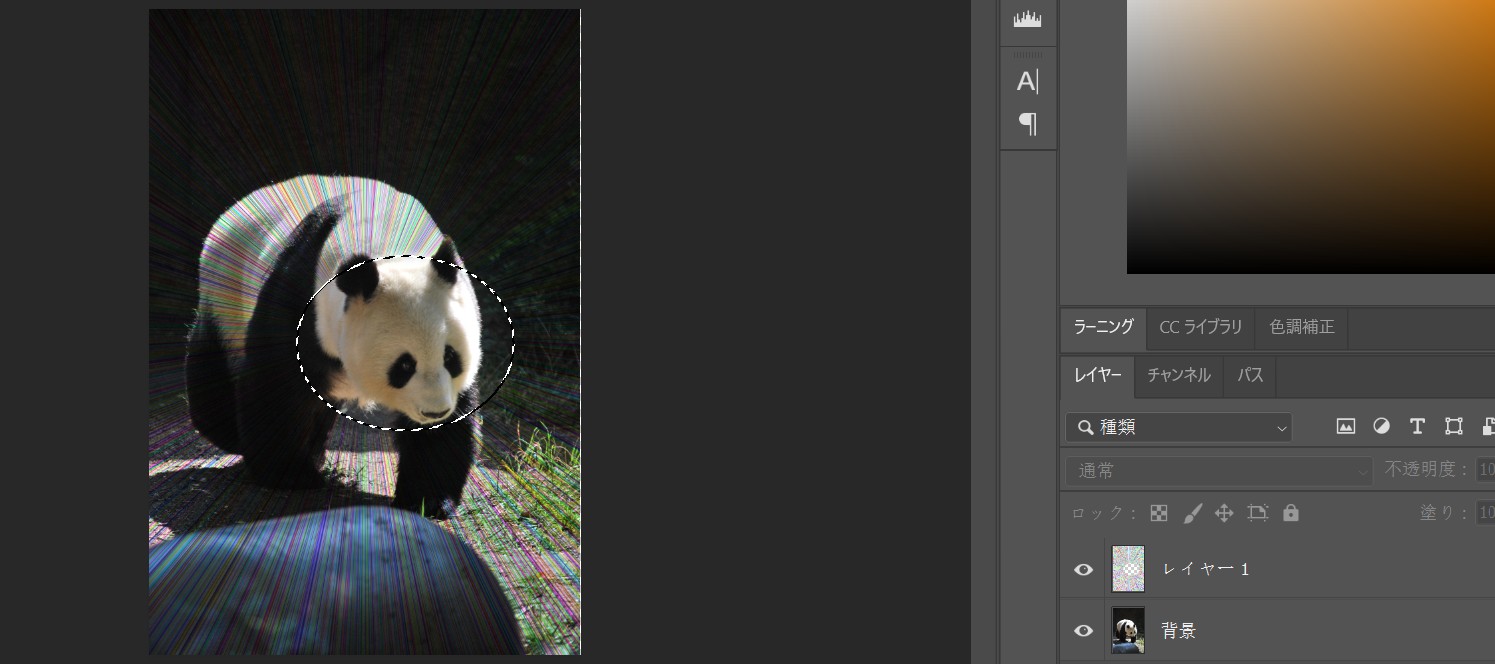This screenshot has width=1495, height=664.
Task: Open the Histogram panel icon
Action: (x=1028, y=19)
